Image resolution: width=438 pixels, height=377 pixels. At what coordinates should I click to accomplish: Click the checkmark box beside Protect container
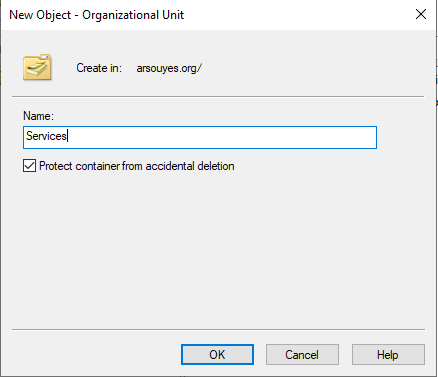coord(29,166)
